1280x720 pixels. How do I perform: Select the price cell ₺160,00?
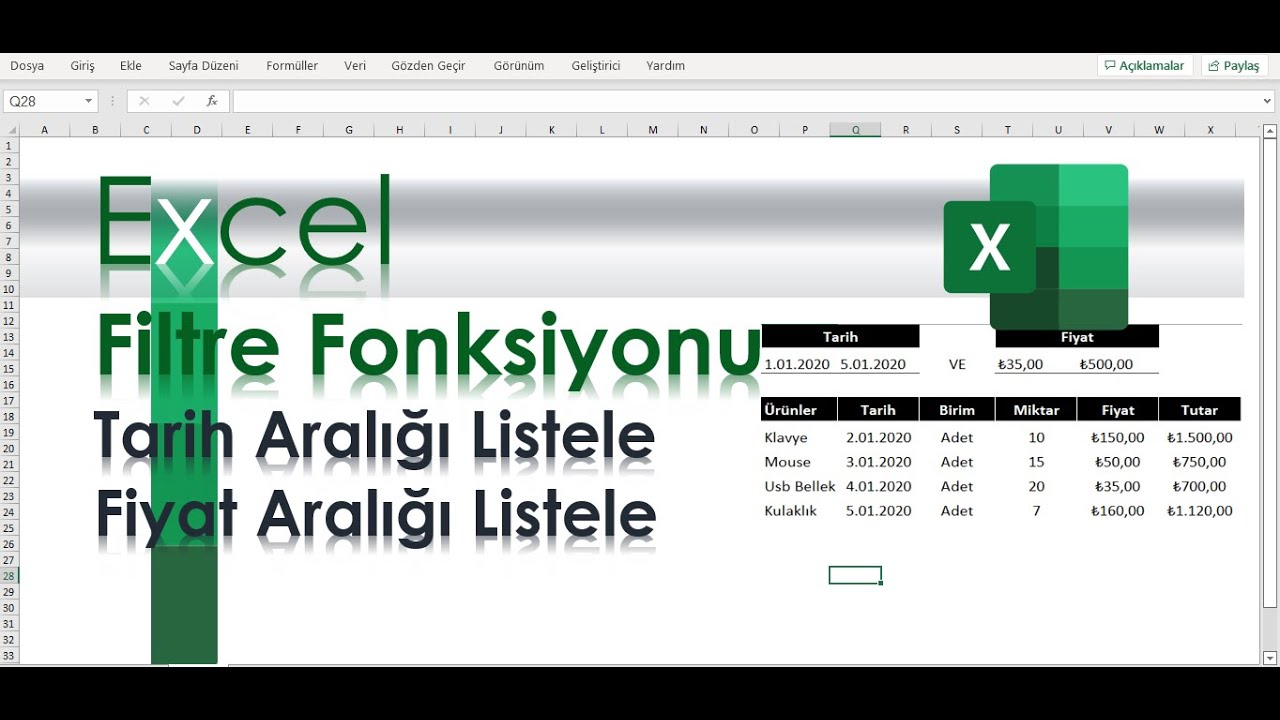click(1118, 511)
